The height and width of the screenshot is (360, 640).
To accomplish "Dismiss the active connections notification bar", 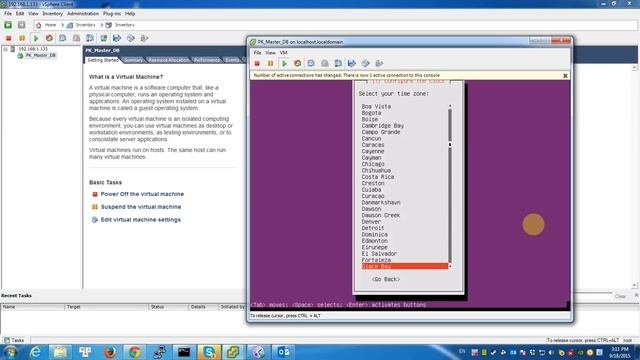I will coord(565,76).
